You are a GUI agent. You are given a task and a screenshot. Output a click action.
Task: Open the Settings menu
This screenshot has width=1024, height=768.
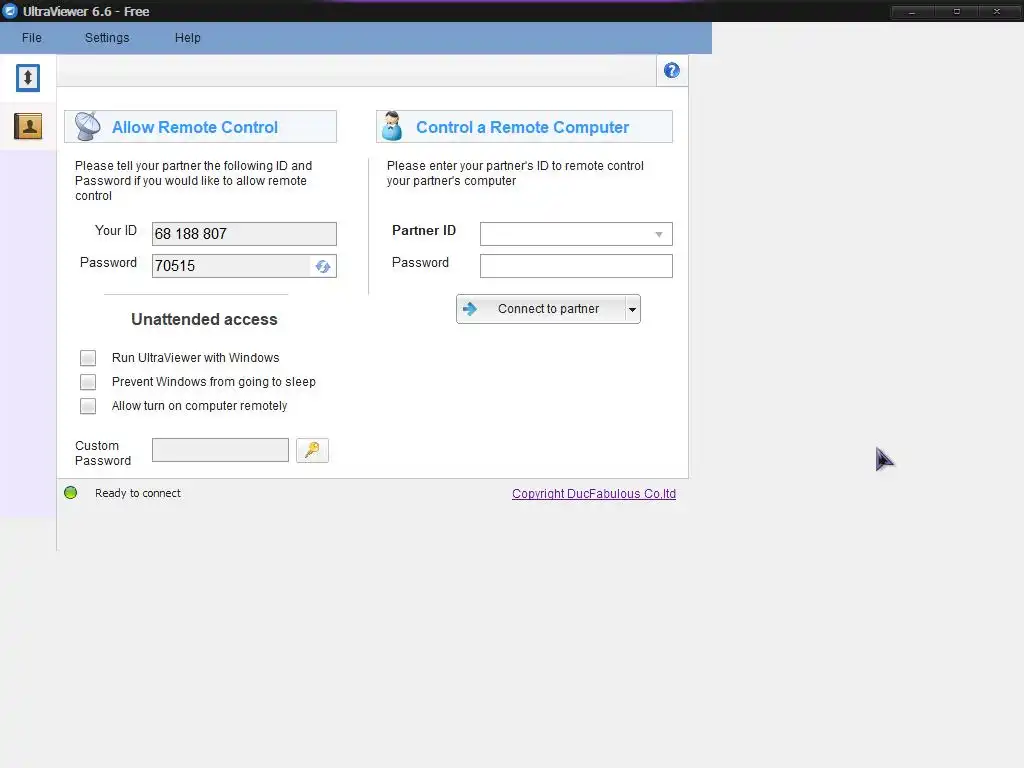click(107, 38)
